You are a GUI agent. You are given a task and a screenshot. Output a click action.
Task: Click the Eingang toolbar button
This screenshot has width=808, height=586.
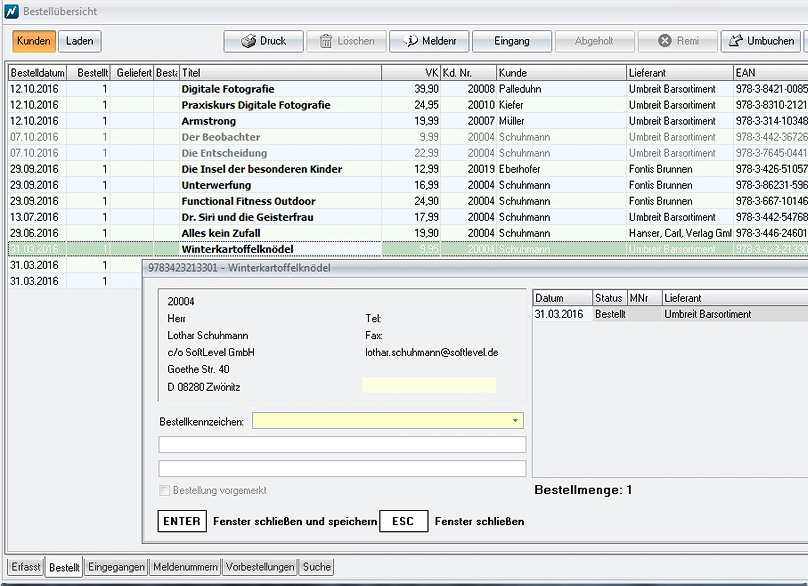[x=512, y=41]
